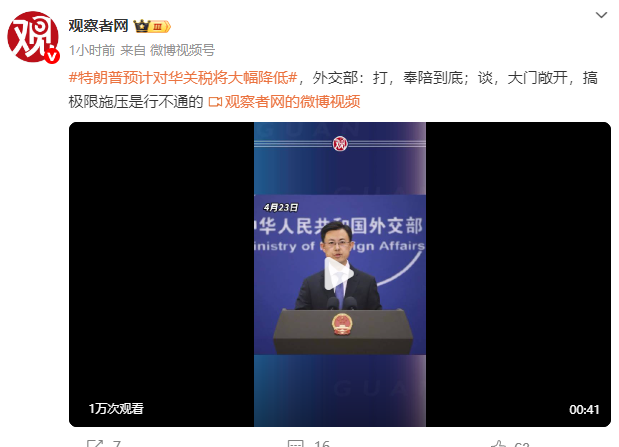This screenshot has width=619, height=447.
Task: Click the spokesperson video thumbnail podium
Action: [343, 331]
